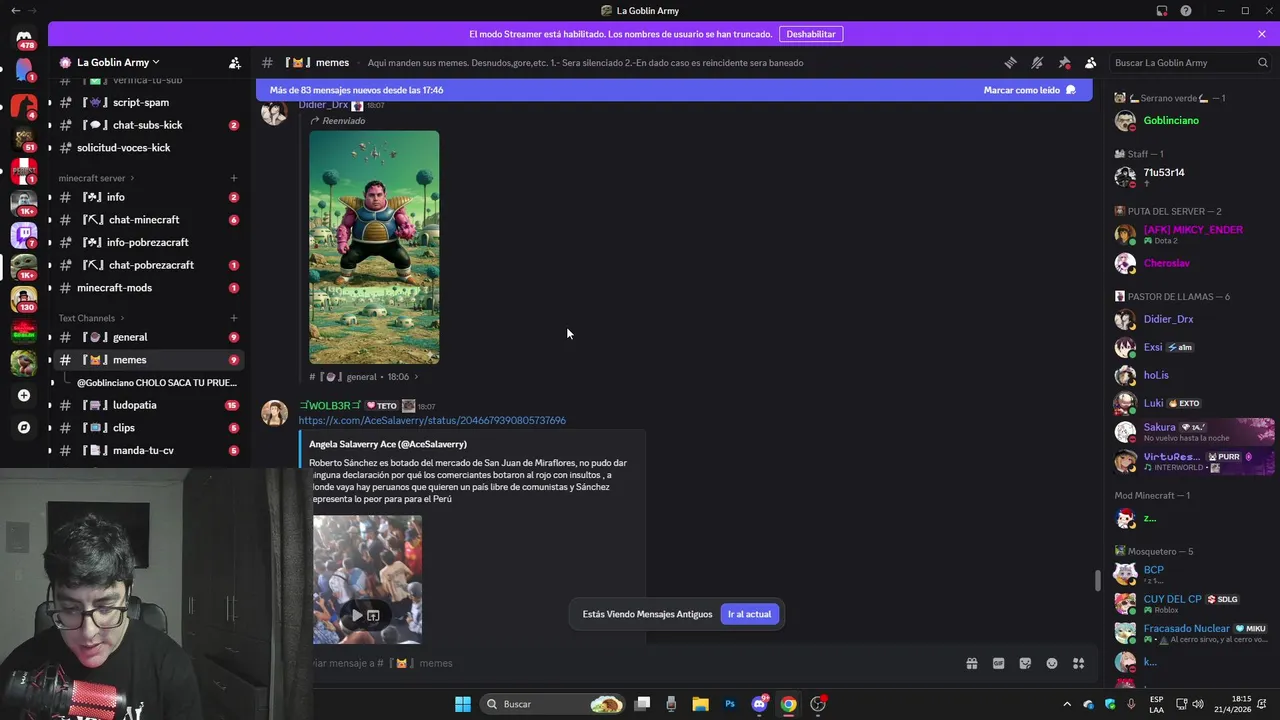This screenshot has width=1280, height=720.
Task: Jump to present with Ir al actual
Action: coord(749,614)
